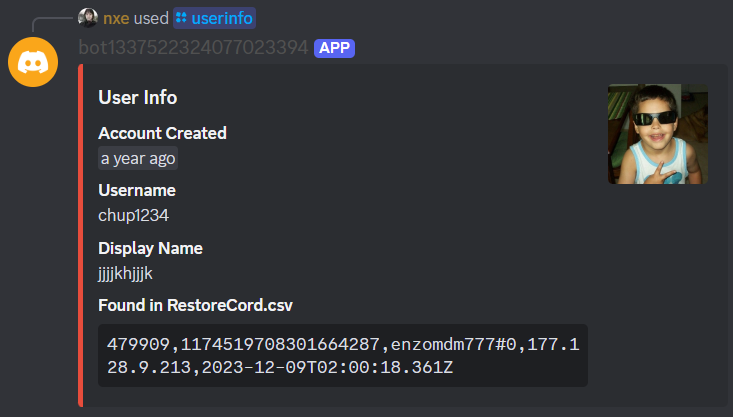Click the Account Created field label

162,133
